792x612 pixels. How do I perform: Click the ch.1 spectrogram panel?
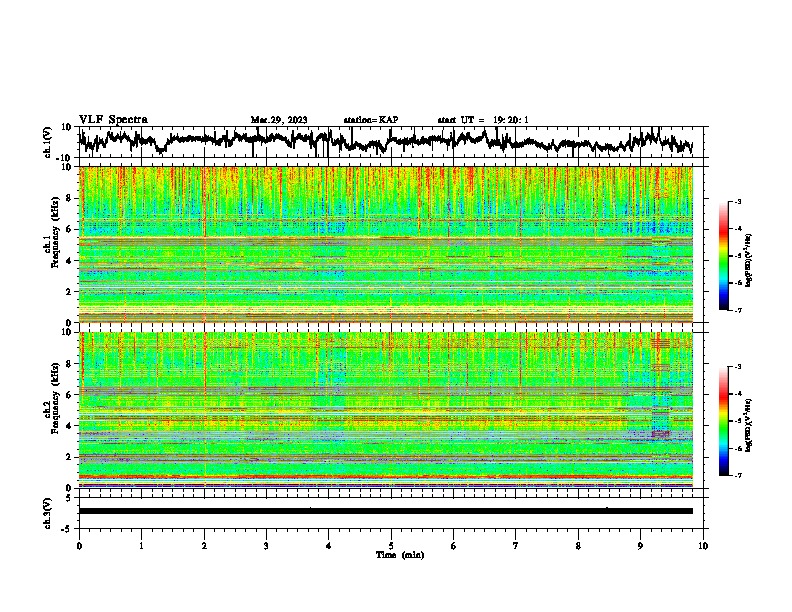click(386, 244)
